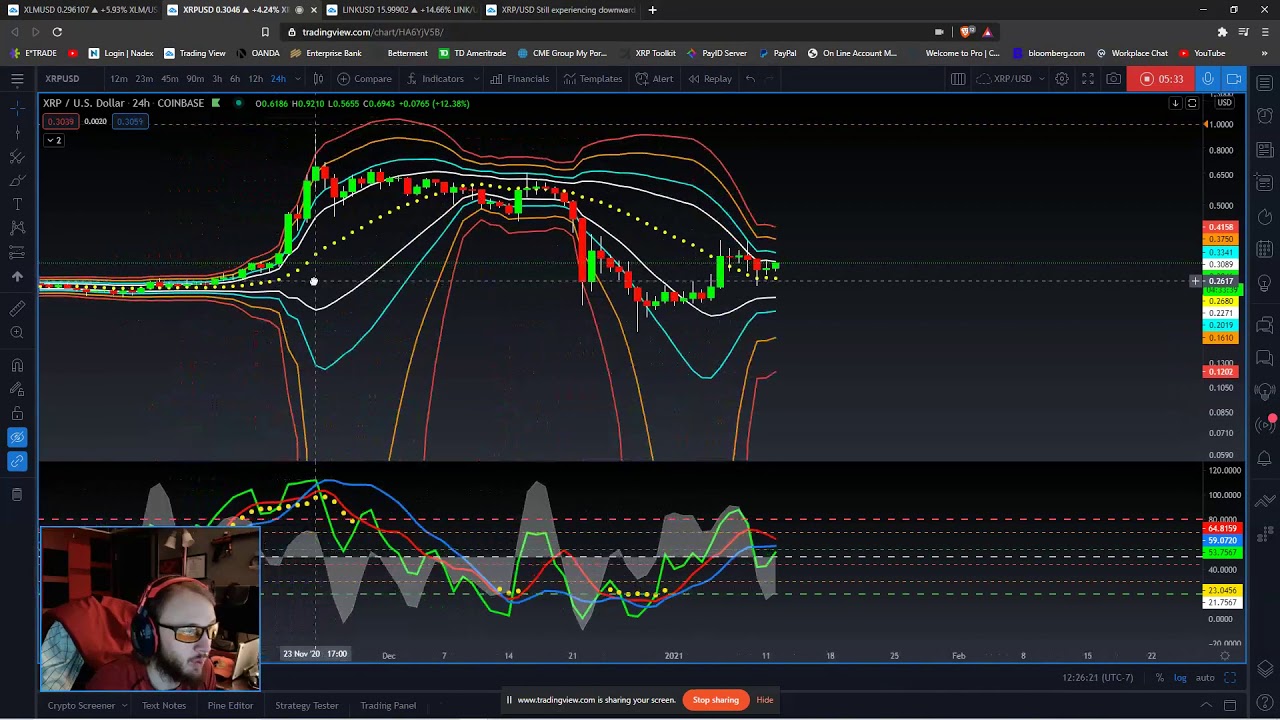Expand the timeframe interval dropdown arrow
1280x720 pixels.
click(298, 79)
